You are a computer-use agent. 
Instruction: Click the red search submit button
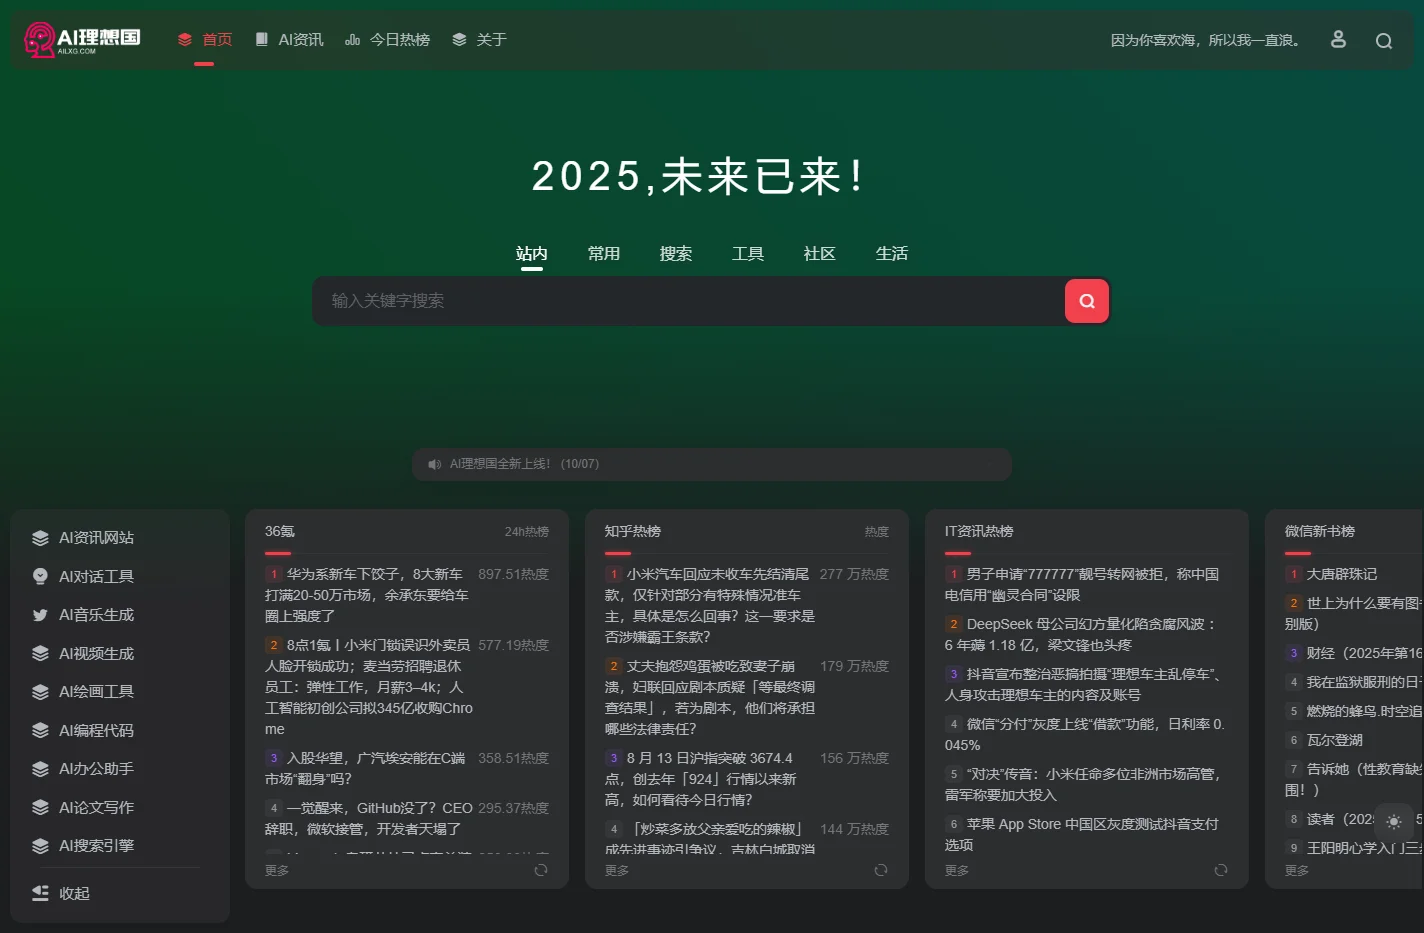point(1087,301)
